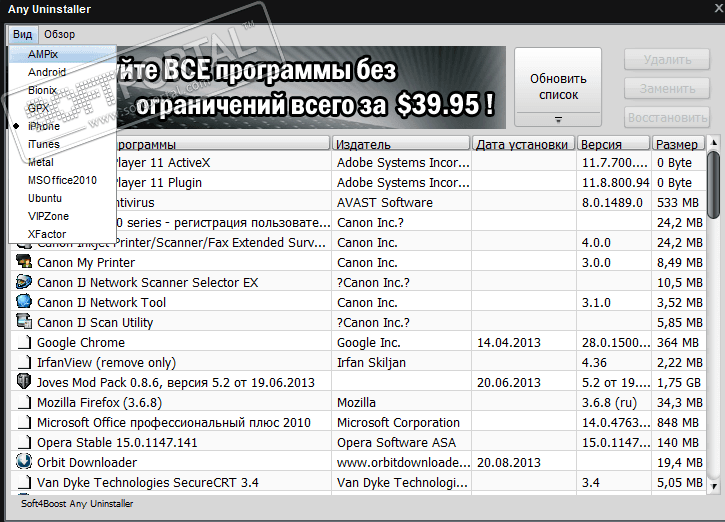
Task: Click the Microsoft Corporation publisher cell
Action: (401, 423)
